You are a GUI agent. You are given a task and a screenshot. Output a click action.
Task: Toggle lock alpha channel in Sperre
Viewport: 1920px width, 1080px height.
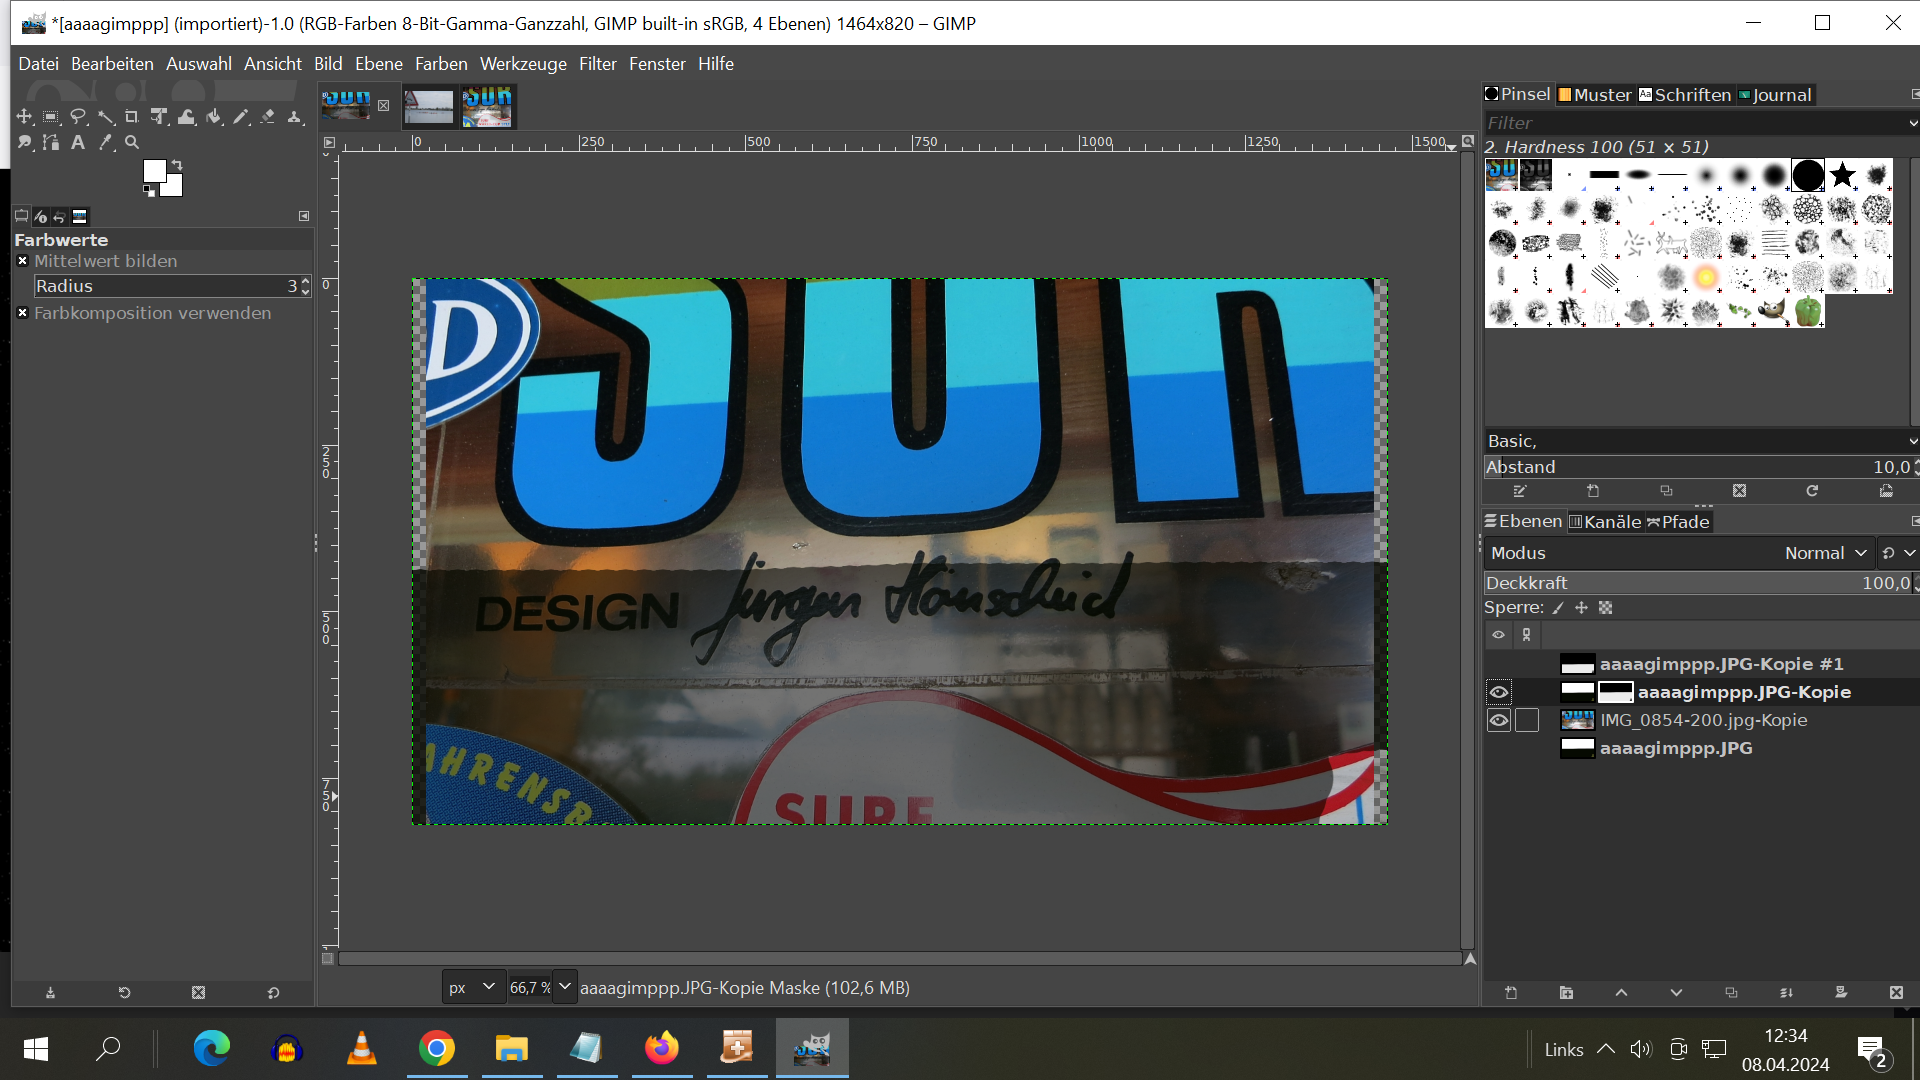(x=1605, y=608)
